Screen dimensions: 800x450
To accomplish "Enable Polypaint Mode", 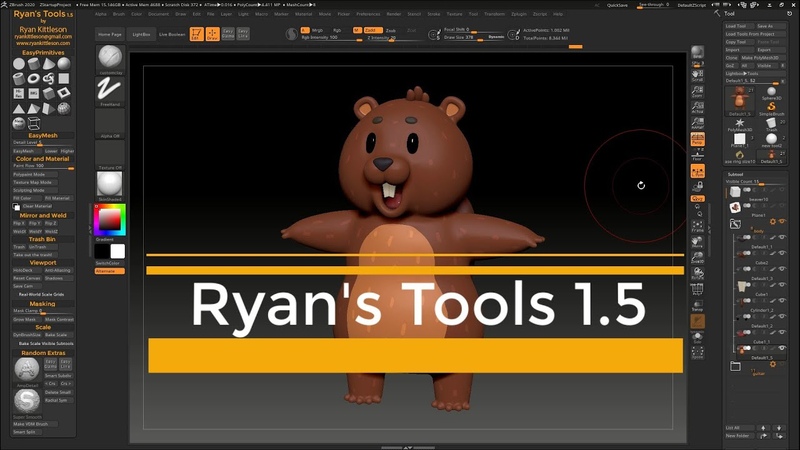I will pos(35,174).
